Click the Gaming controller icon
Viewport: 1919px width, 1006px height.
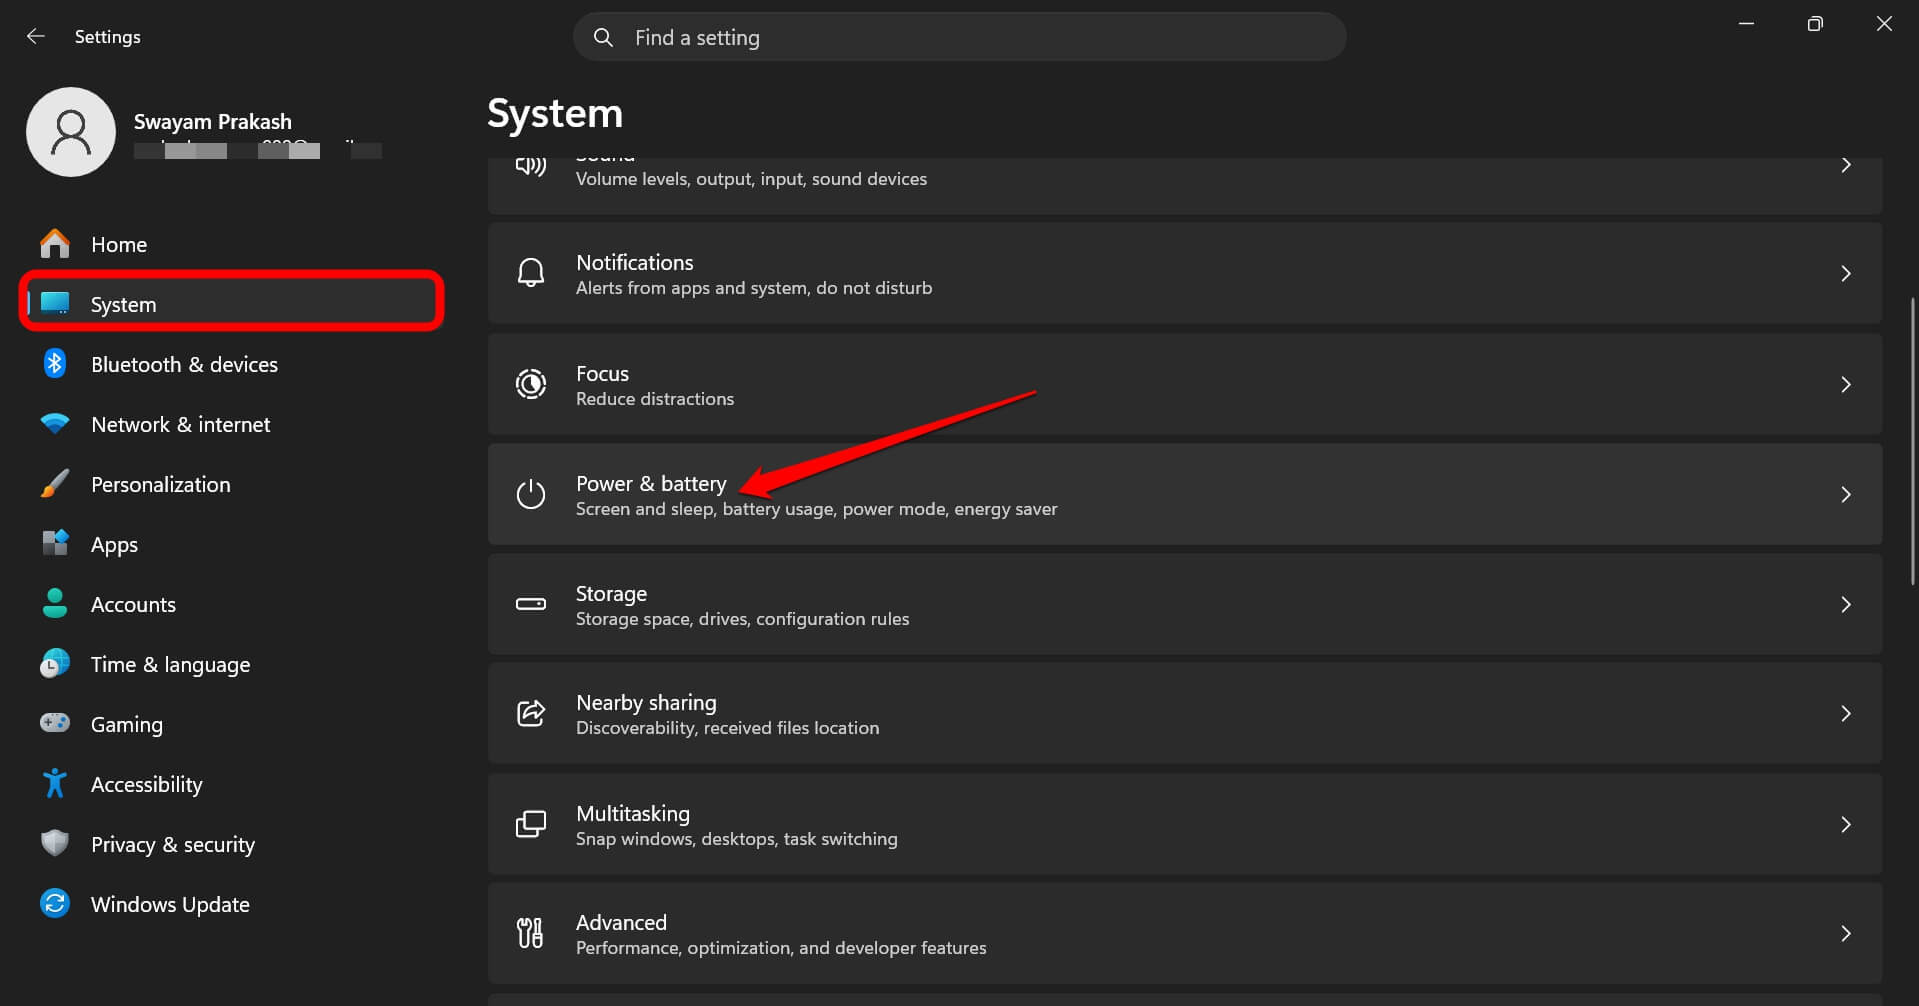[x=55, y=722]
